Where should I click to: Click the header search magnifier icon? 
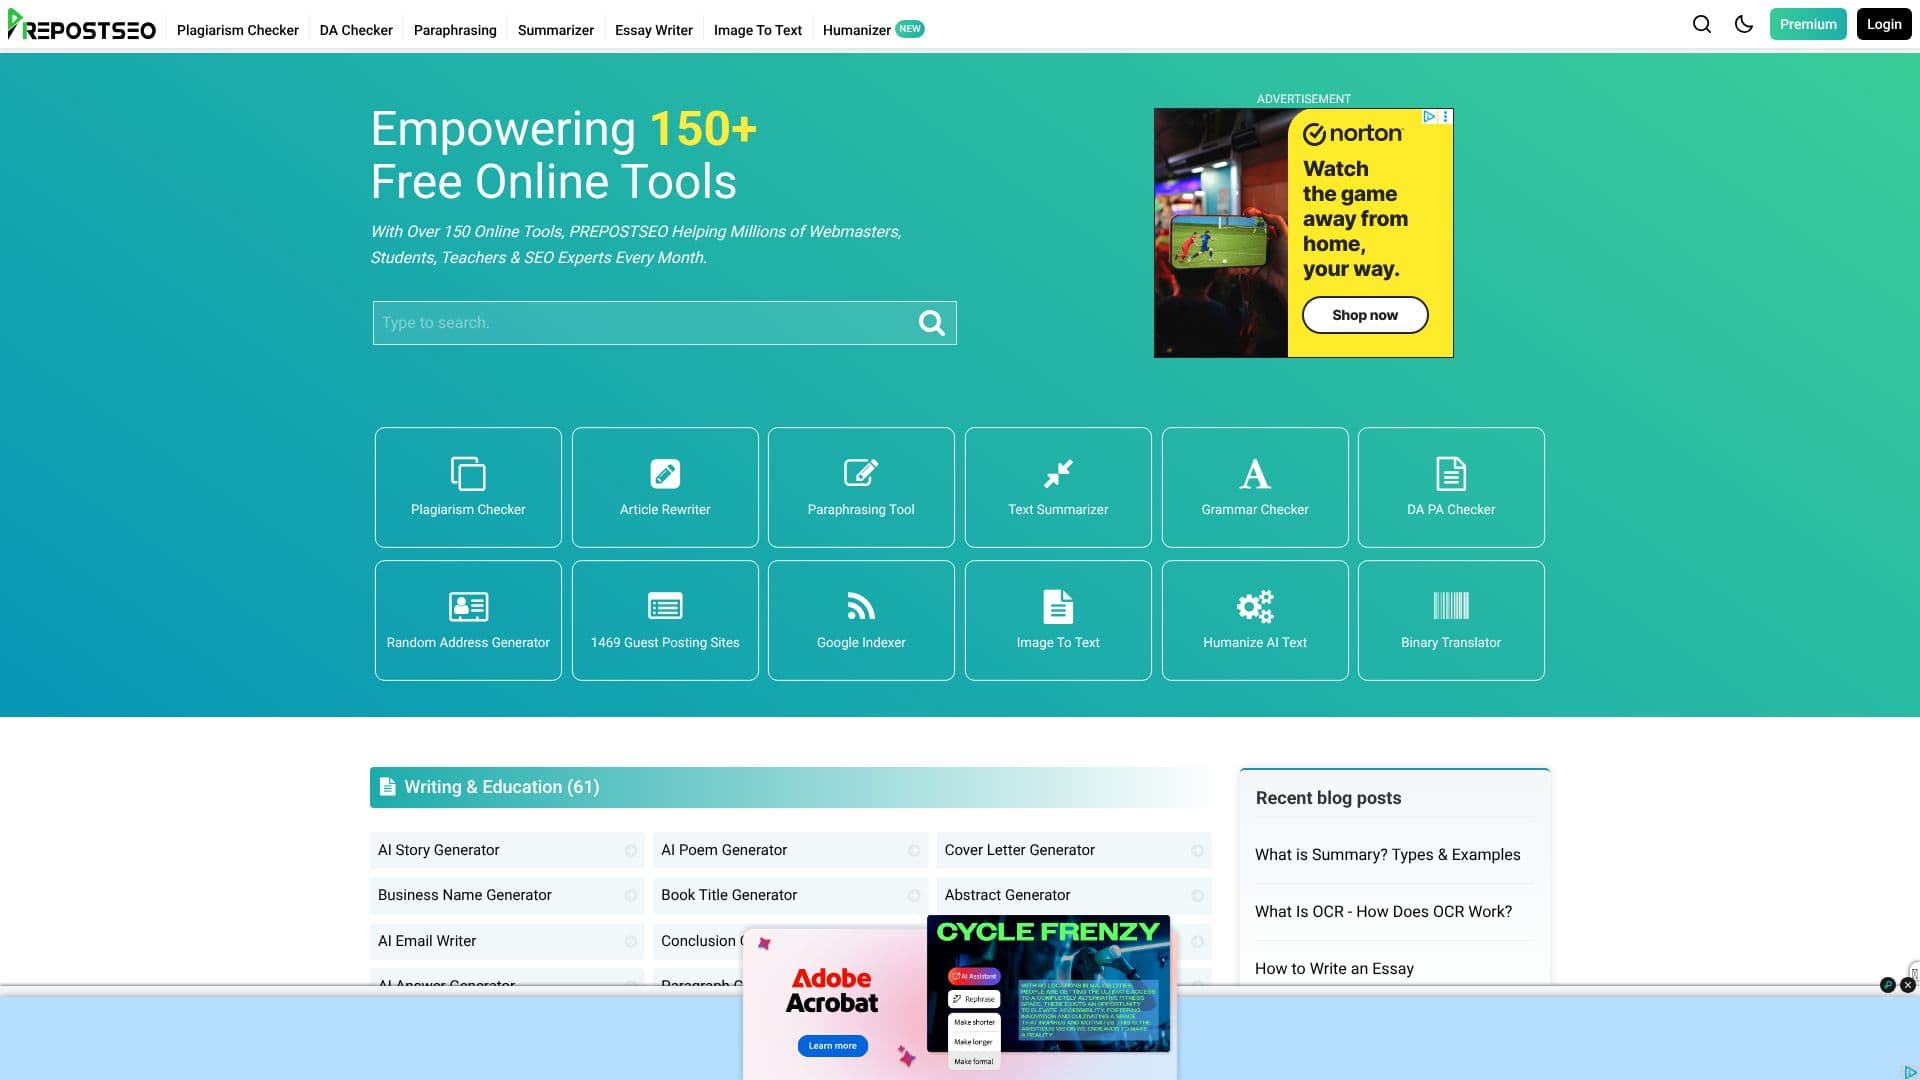pyautogui.click(x=1701, y=24)
